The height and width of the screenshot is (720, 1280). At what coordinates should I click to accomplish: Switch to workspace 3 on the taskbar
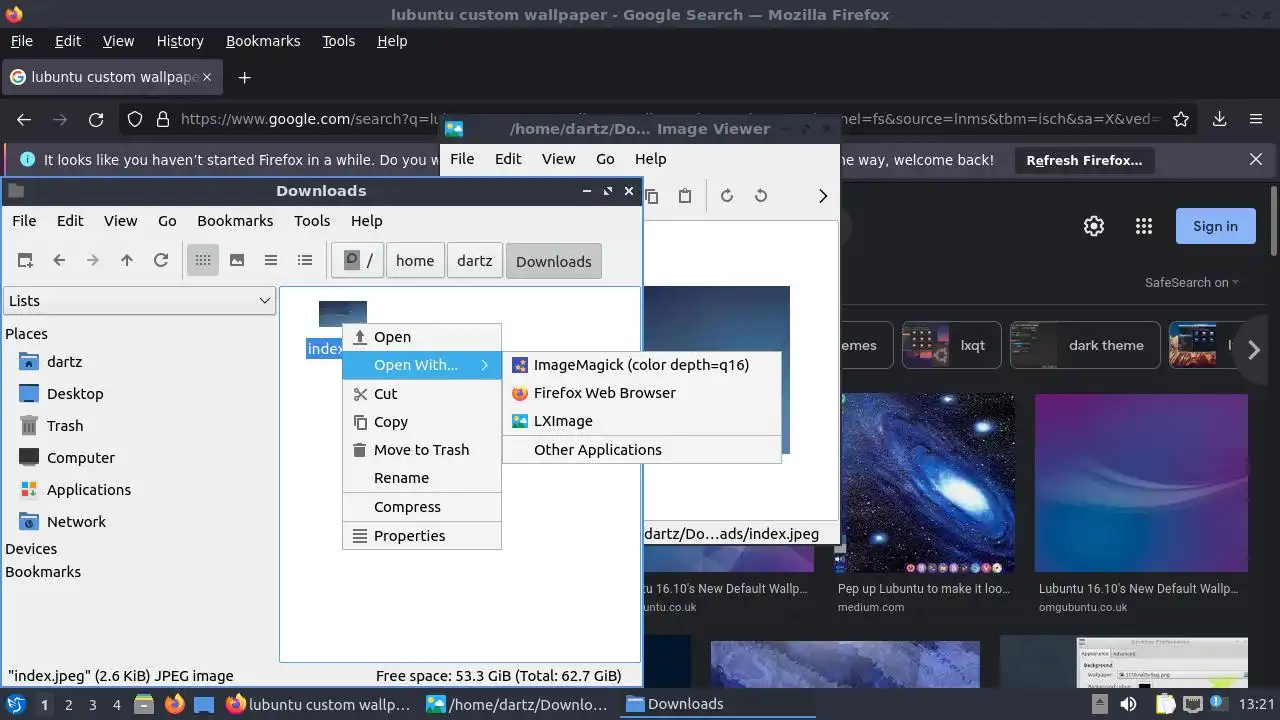pos(92,704)
